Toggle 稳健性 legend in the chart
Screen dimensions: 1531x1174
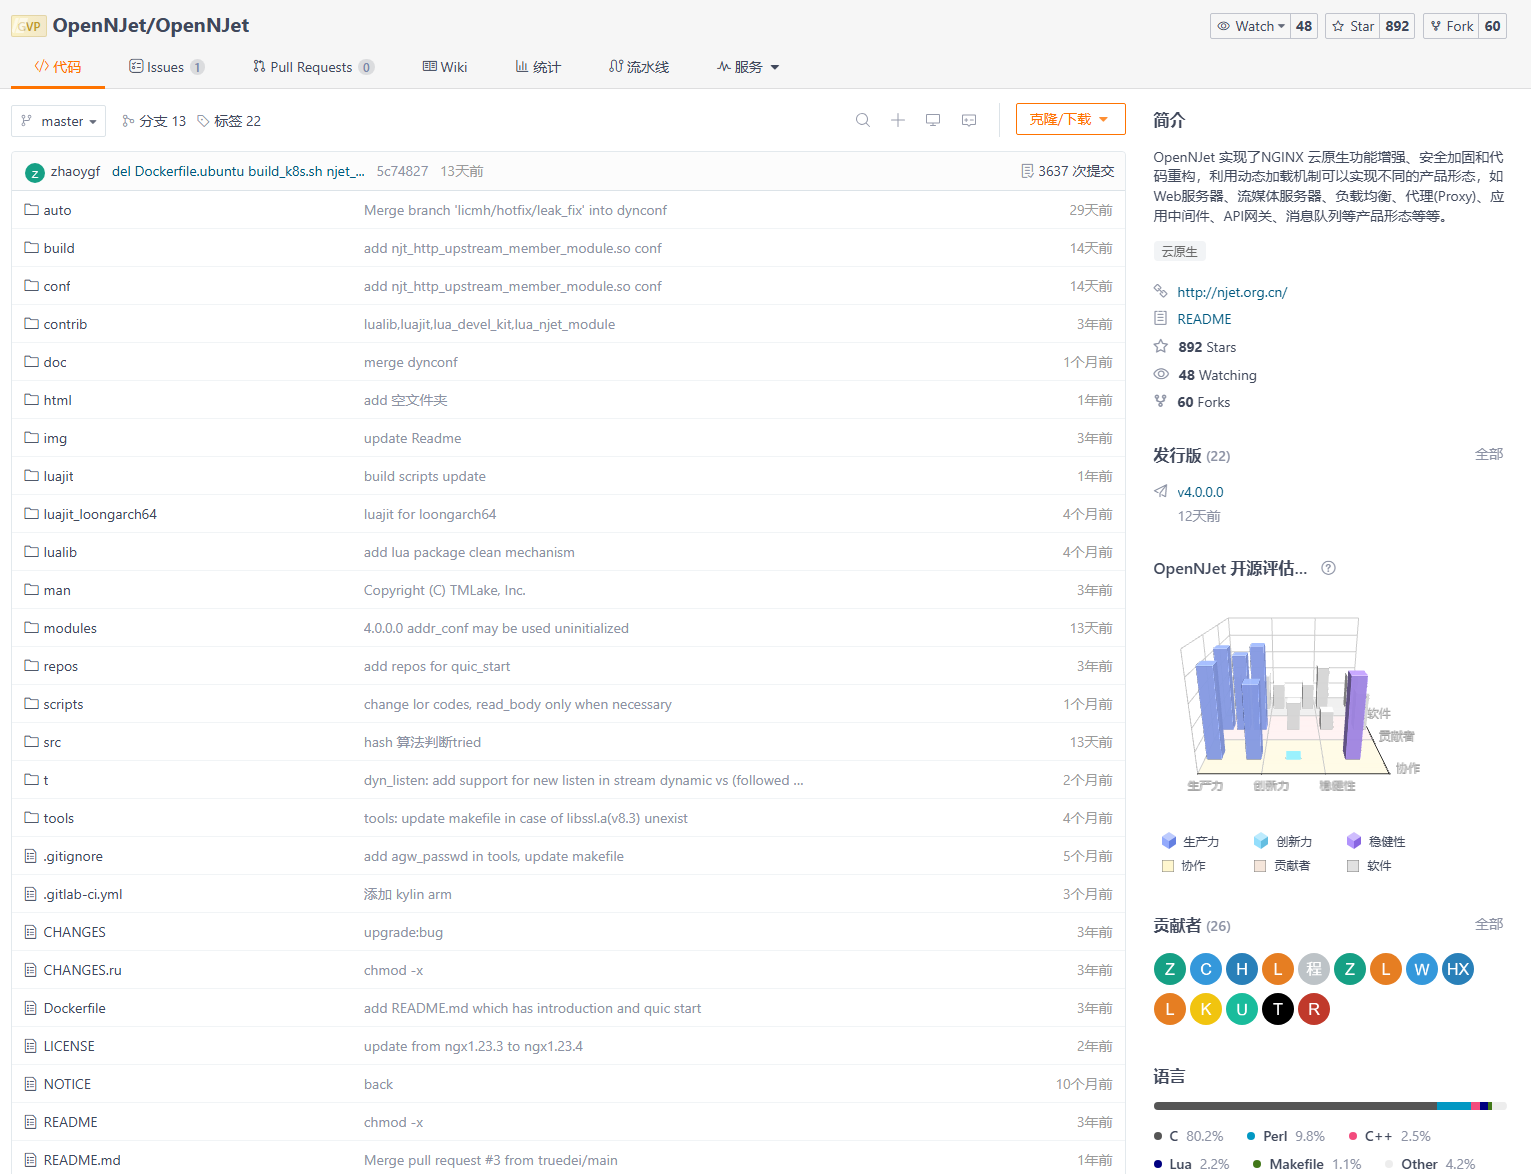click(1376, 841)
